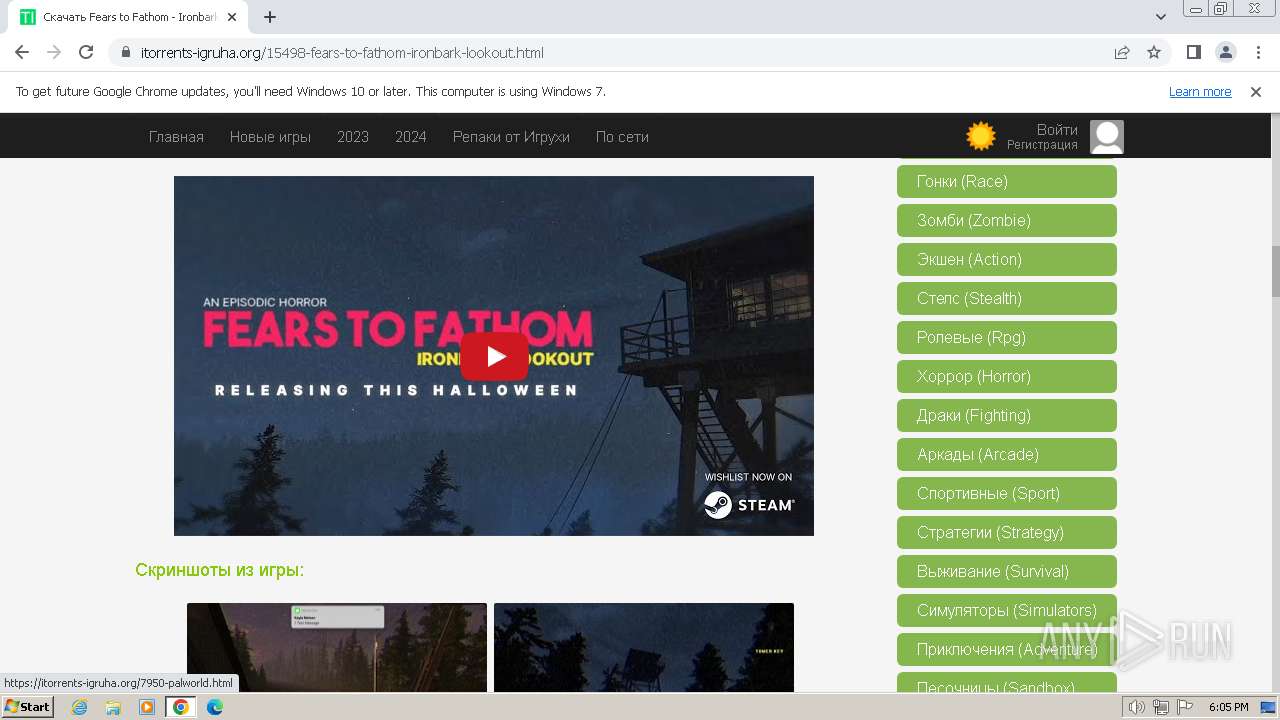Open network tray icon

coord(1161,707)
